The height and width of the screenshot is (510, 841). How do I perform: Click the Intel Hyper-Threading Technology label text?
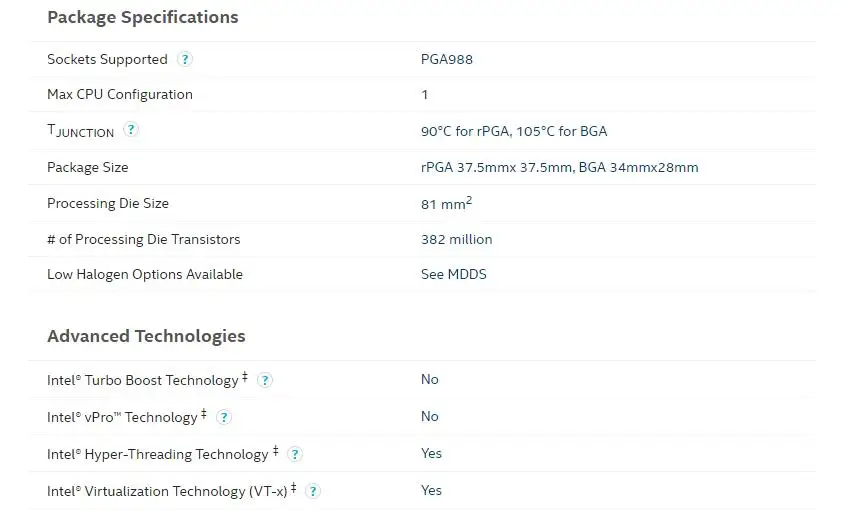tap(158, 454)
